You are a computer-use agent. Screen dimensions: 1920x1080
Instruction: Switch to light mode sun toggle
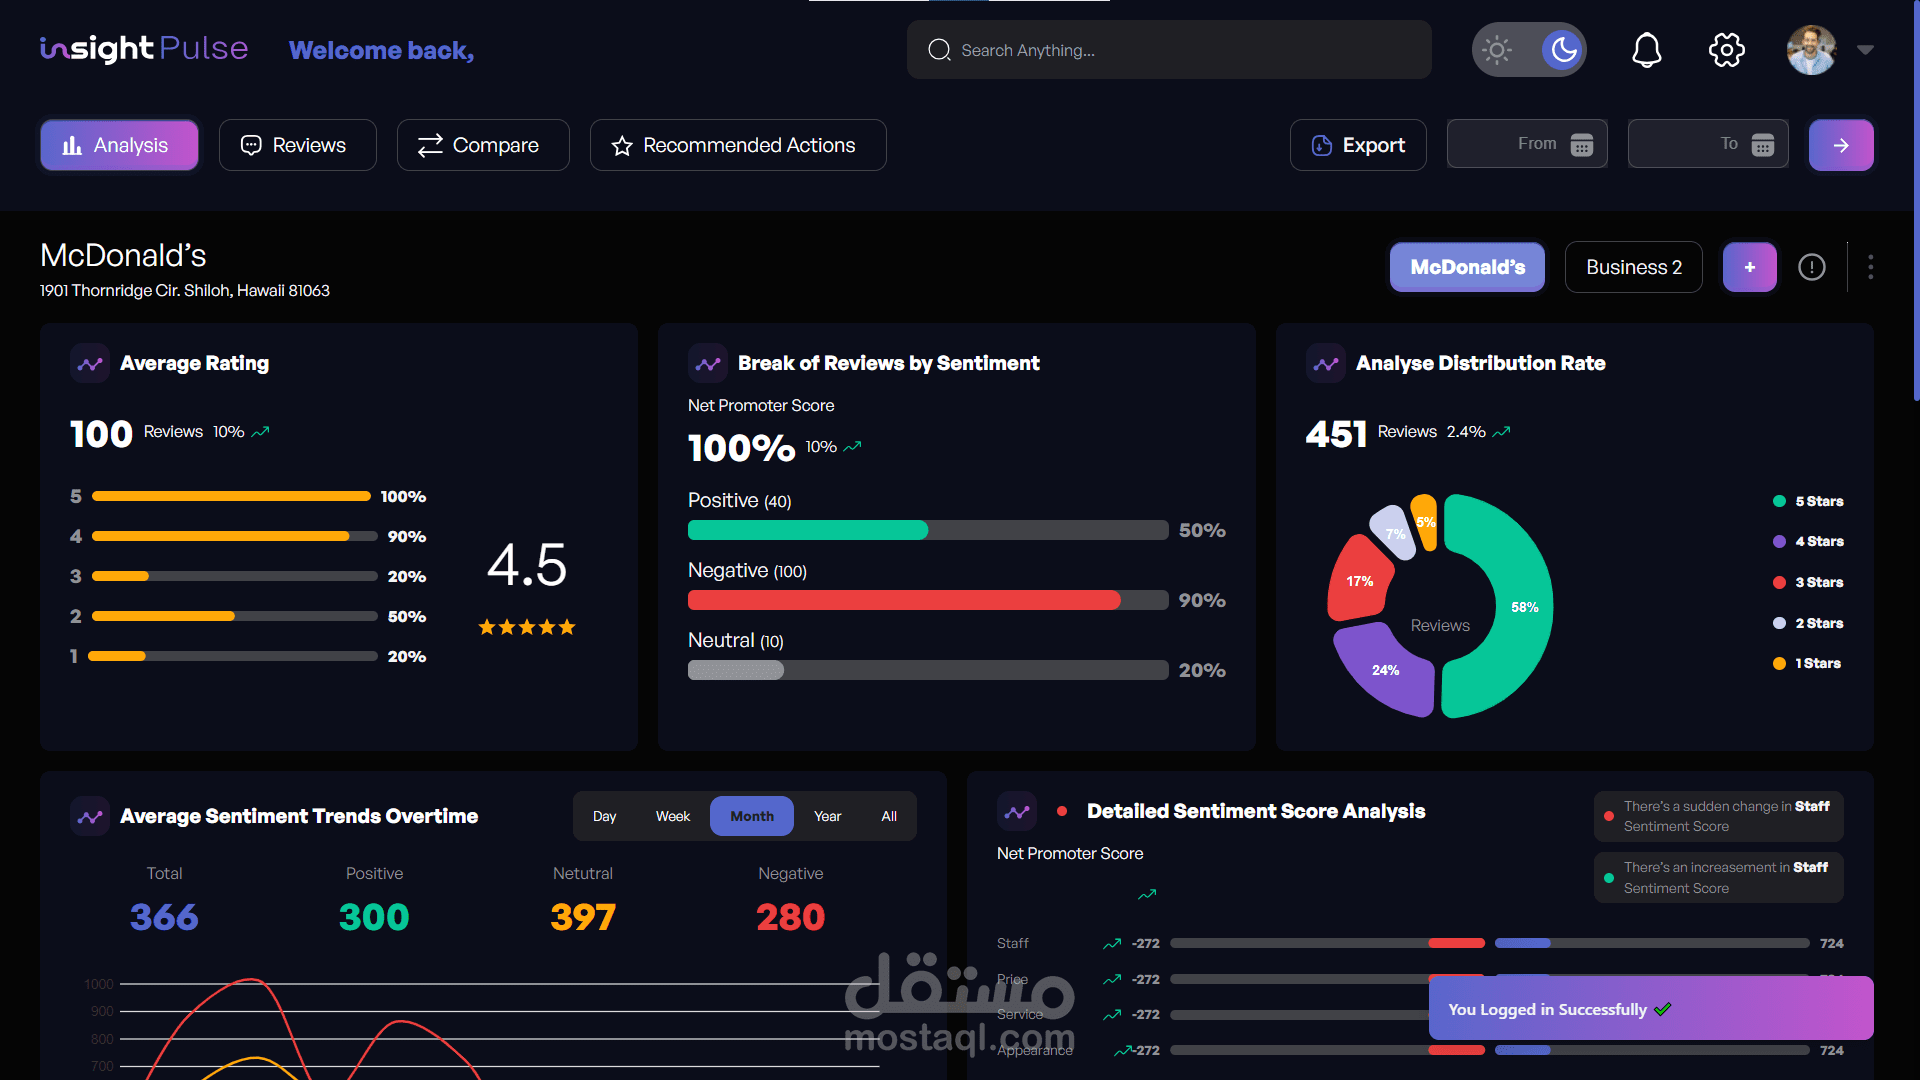[x=1497, y=50]
